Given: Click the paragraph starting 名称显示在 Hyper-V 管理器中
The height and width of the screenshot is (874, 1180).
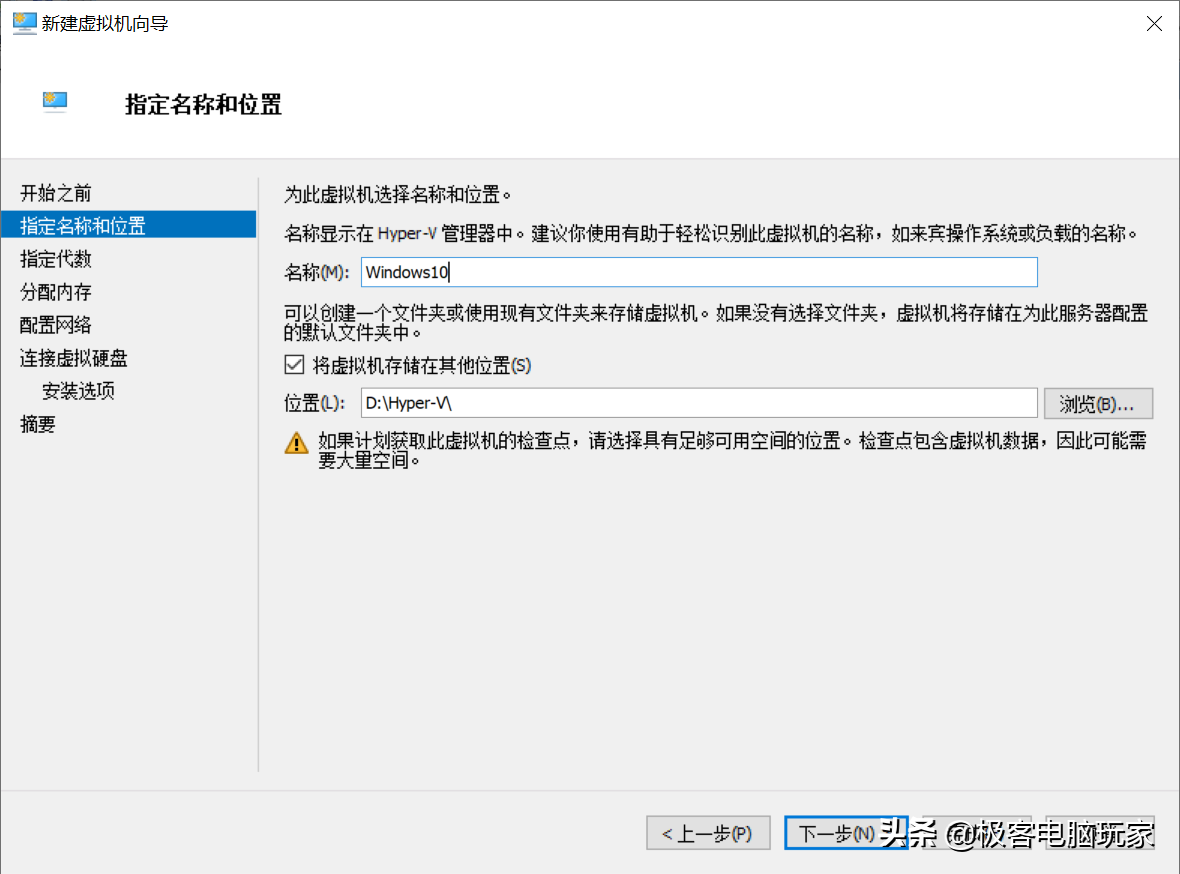Looking at the screenshot, I should [x=711, y=233].
